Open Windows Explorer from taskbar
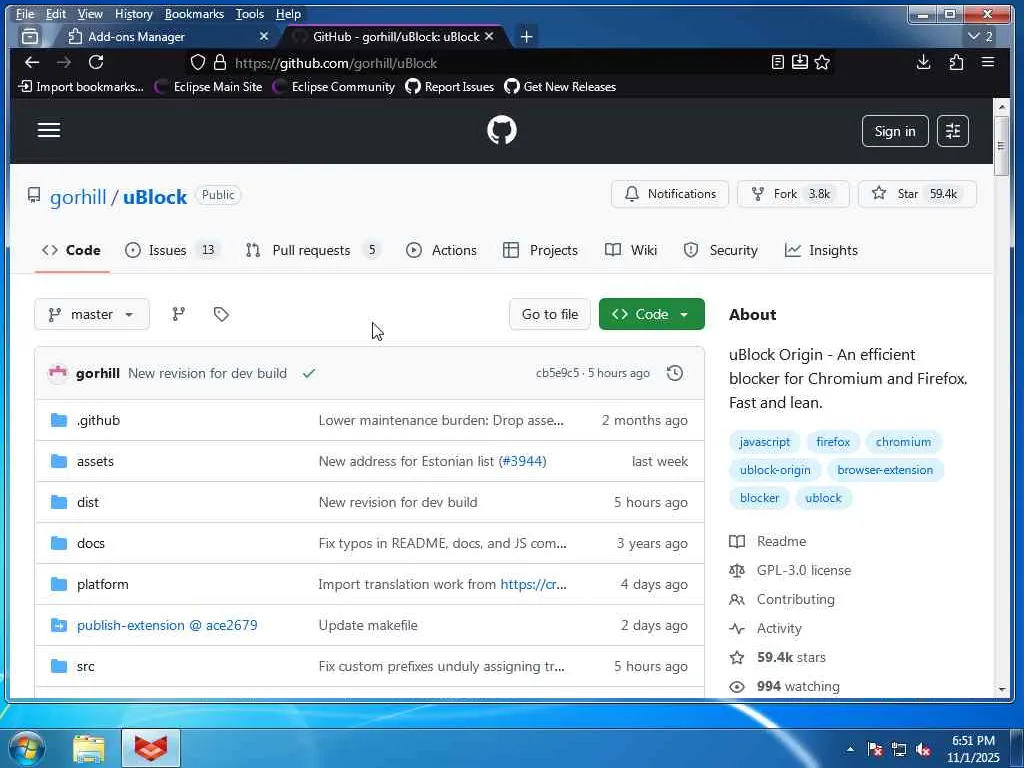Image resolution: width=1024 pixels, height=768 pixels. tap(89, 748)
